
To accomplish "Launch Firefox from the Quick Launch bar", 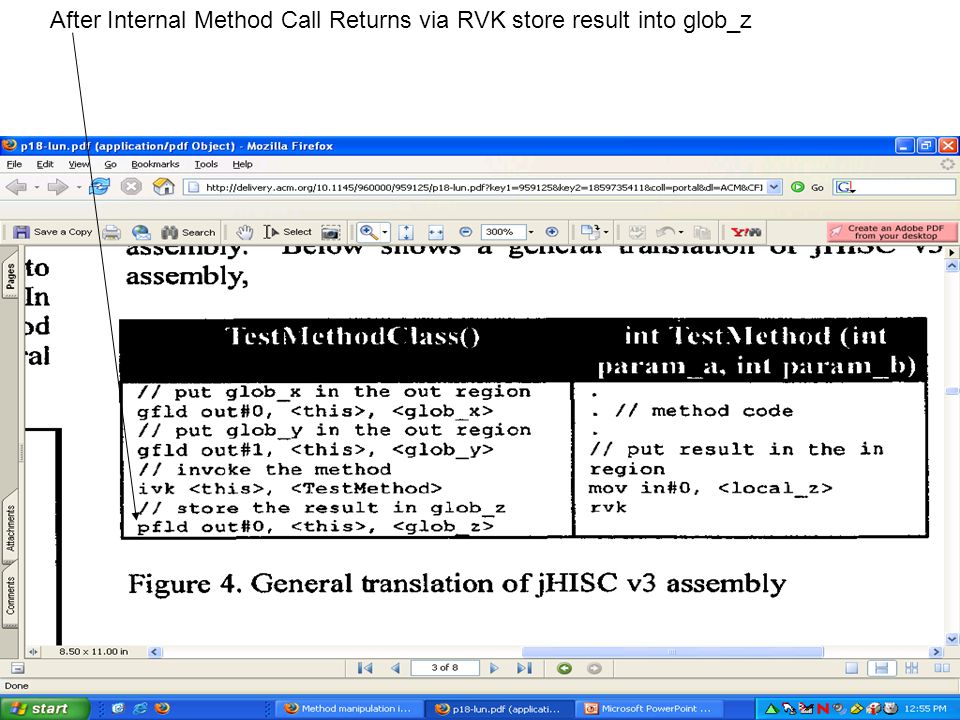I will (162, 708).
